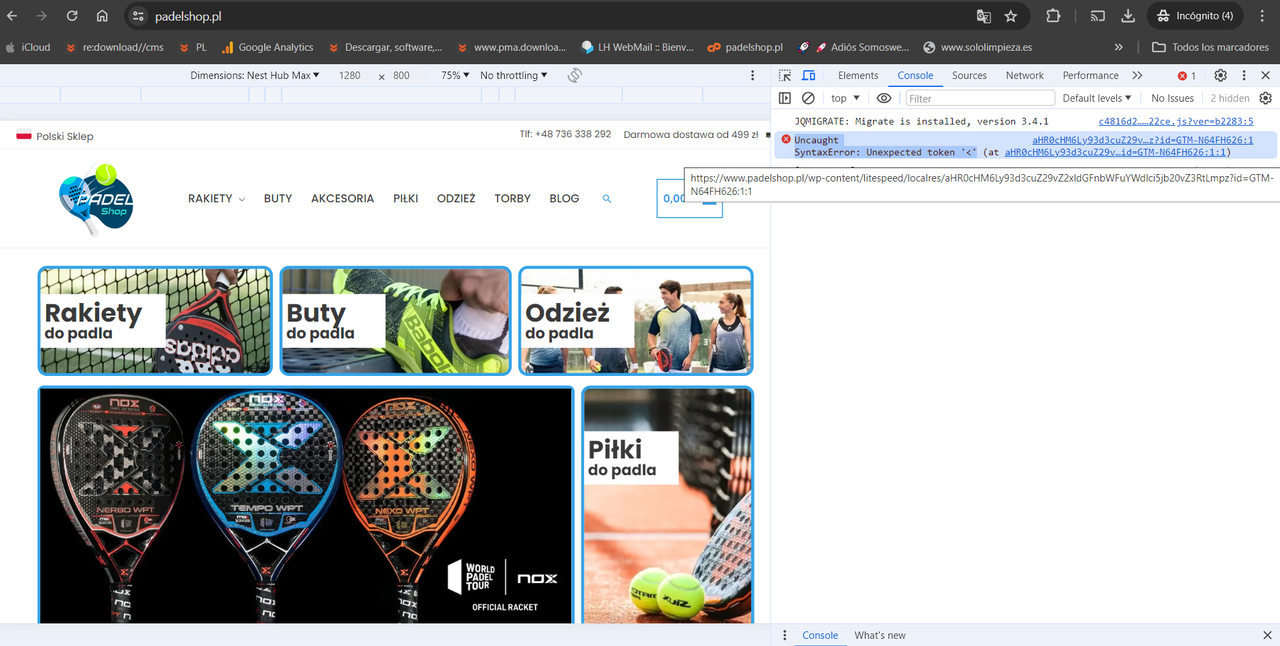Click the red error count badge
This screenshot has height=646, width=1280.
pos(1187,75)
